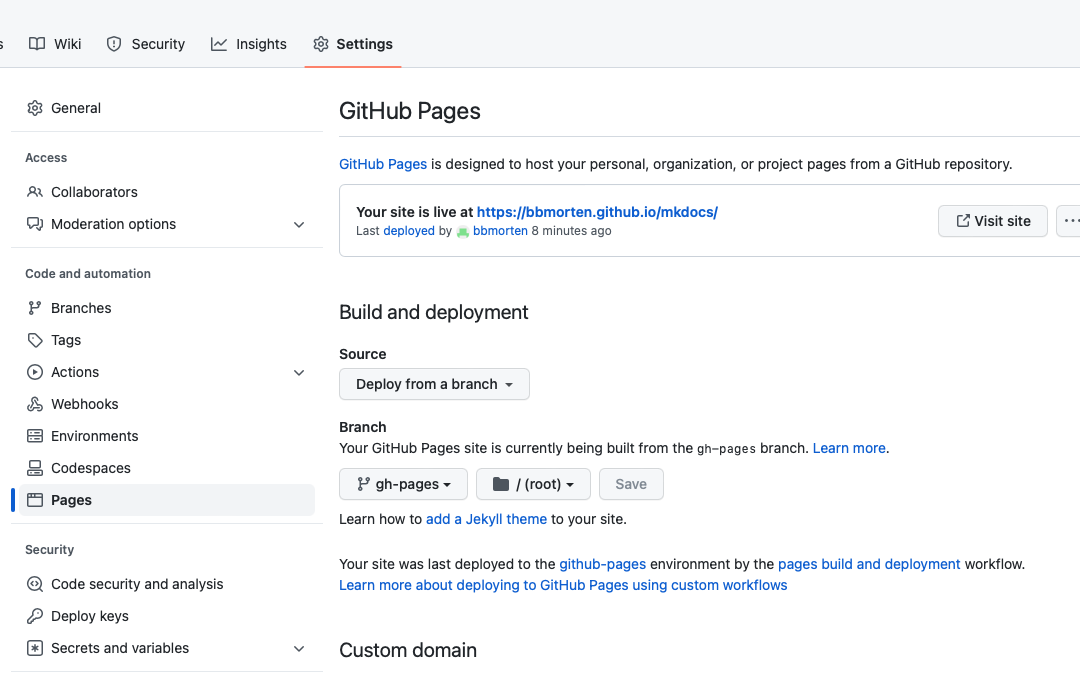Click the Code security magnifier-shield icon

tap(35, 584)
